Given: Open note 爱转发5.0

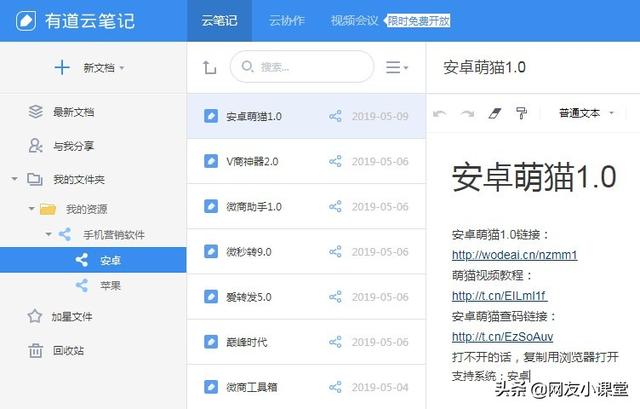Looking at the screenshot, I should coord(307,297).
